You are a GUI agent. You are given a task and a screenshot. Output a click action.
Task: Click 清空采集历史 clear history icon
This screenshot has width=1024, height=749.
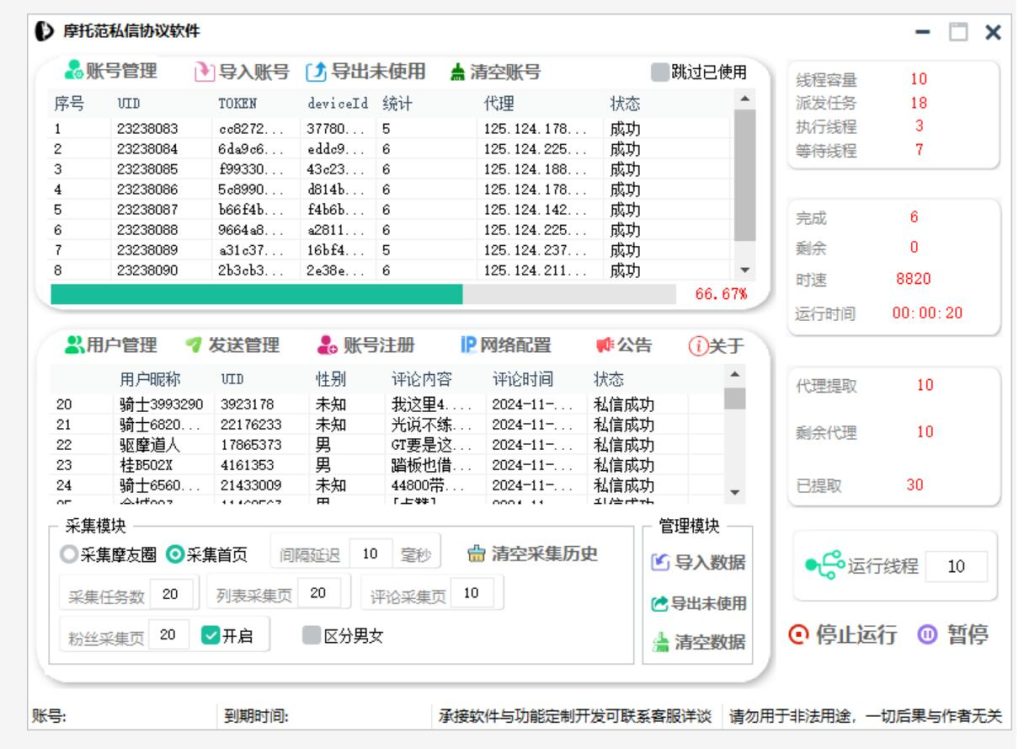pyautogui.click(x=476, y=554)
